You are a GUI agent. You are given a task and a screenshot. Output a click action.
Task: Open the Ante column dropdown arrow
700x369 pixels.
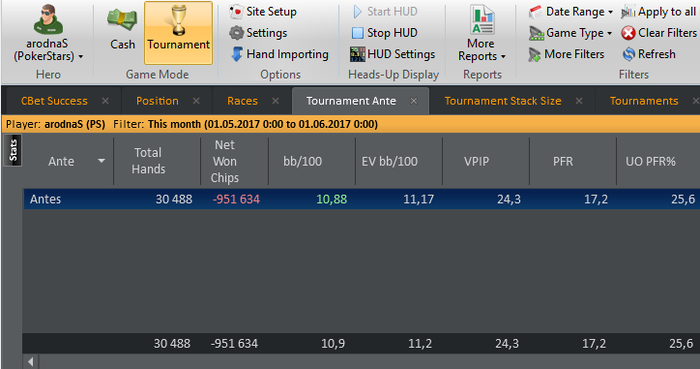102,161
